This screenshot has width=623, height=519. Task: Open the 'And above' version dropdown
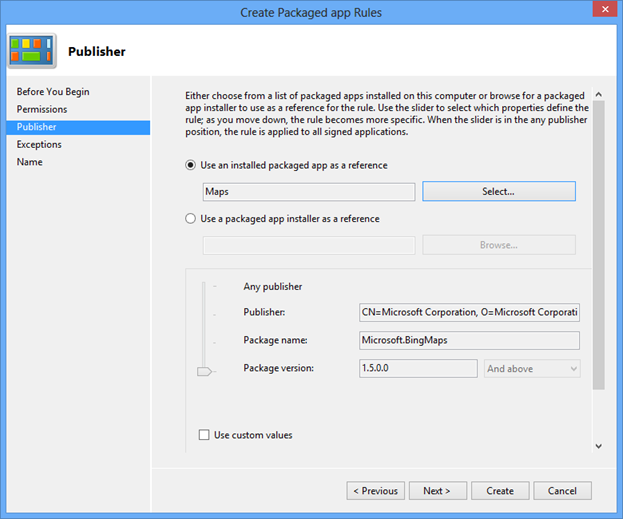coord(531,369)
